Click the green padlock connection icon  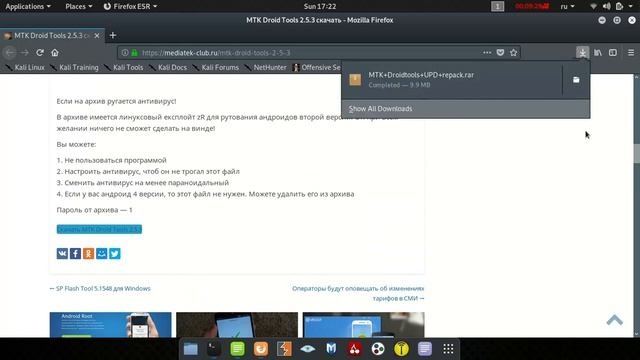click(134, 53)
